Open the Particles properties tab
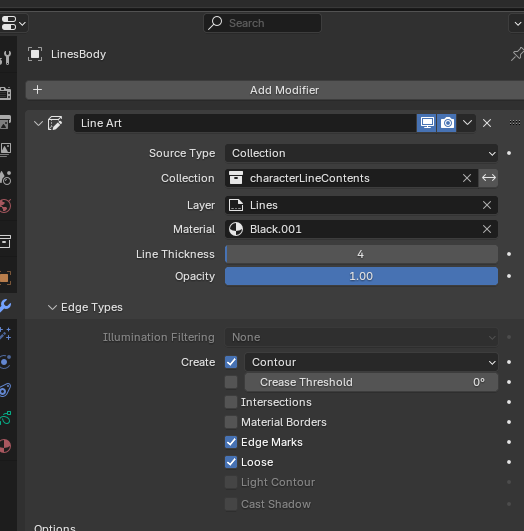 pyautogui.click(x=6, y=334)
